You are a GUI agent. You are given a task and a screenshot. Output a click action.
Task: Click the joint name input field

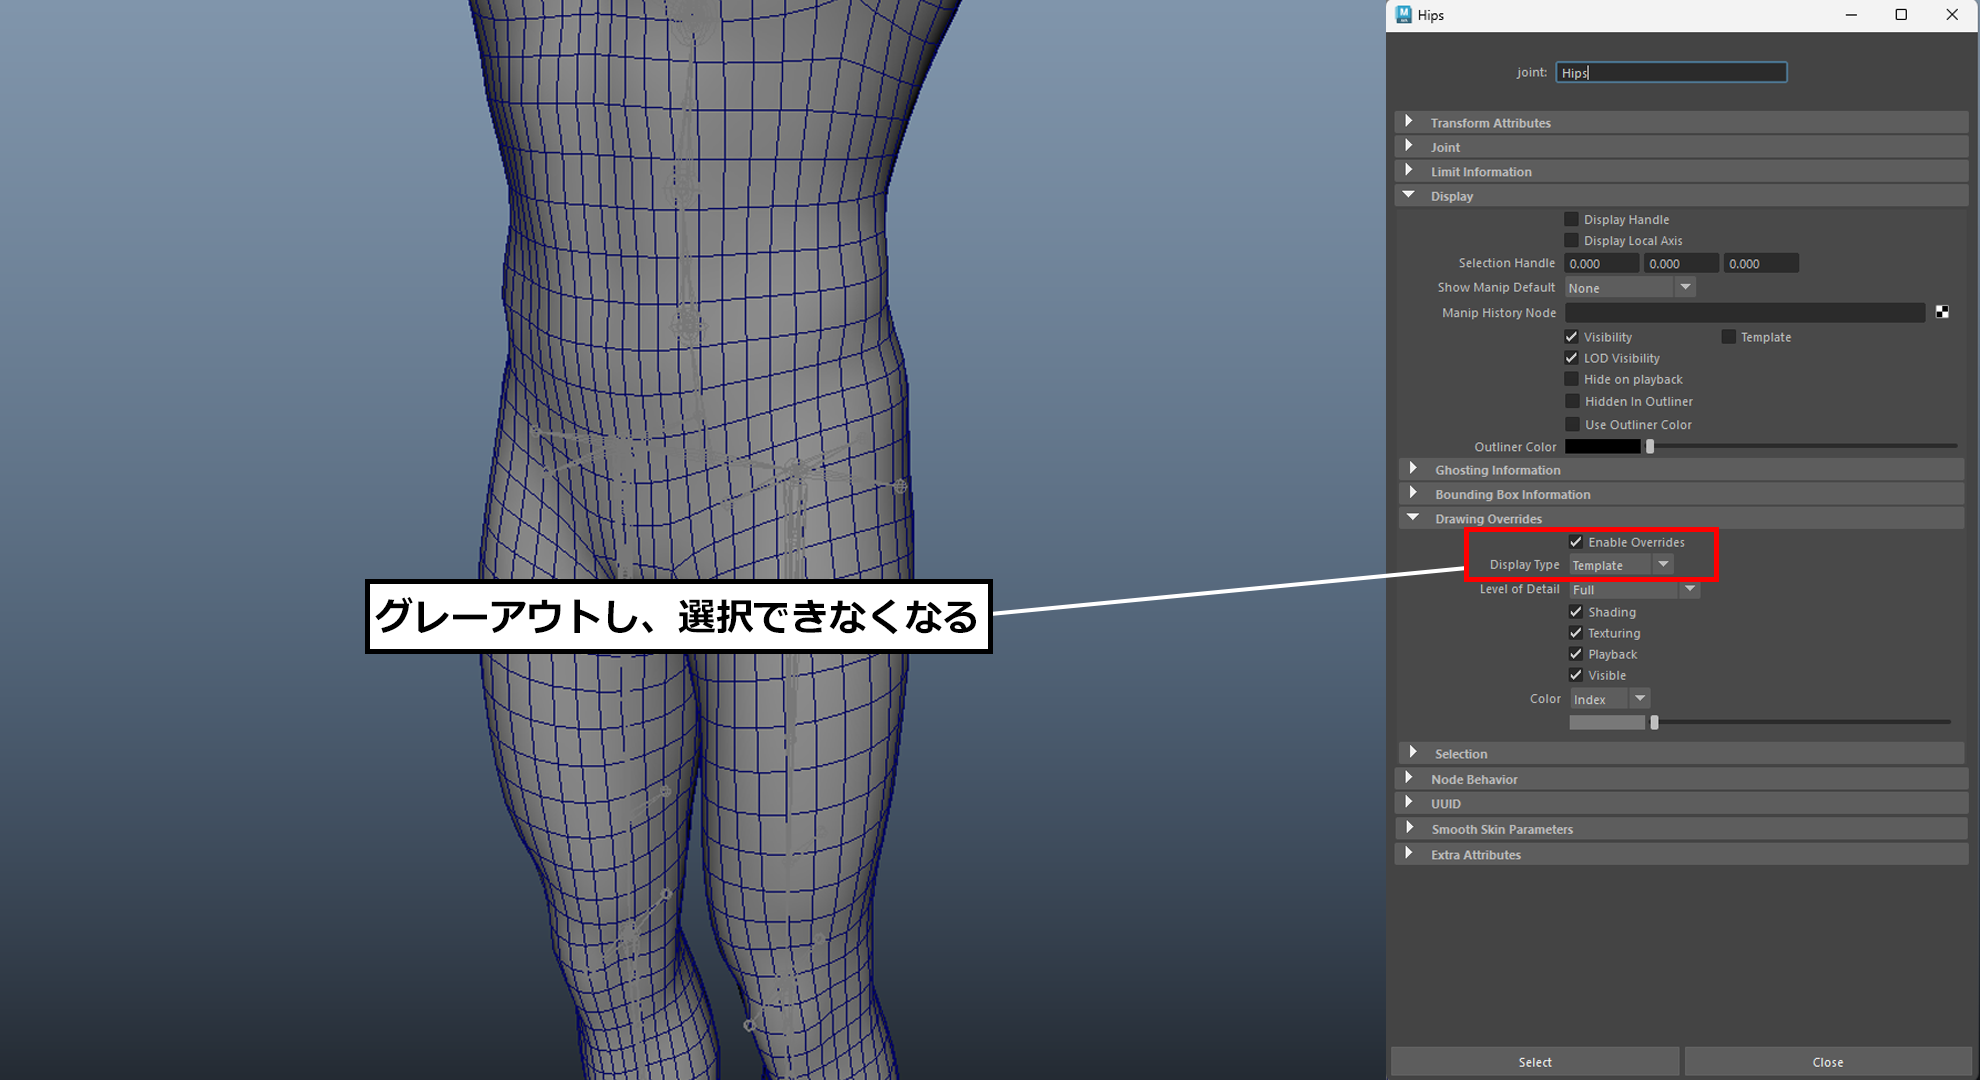click(1671, 72)
